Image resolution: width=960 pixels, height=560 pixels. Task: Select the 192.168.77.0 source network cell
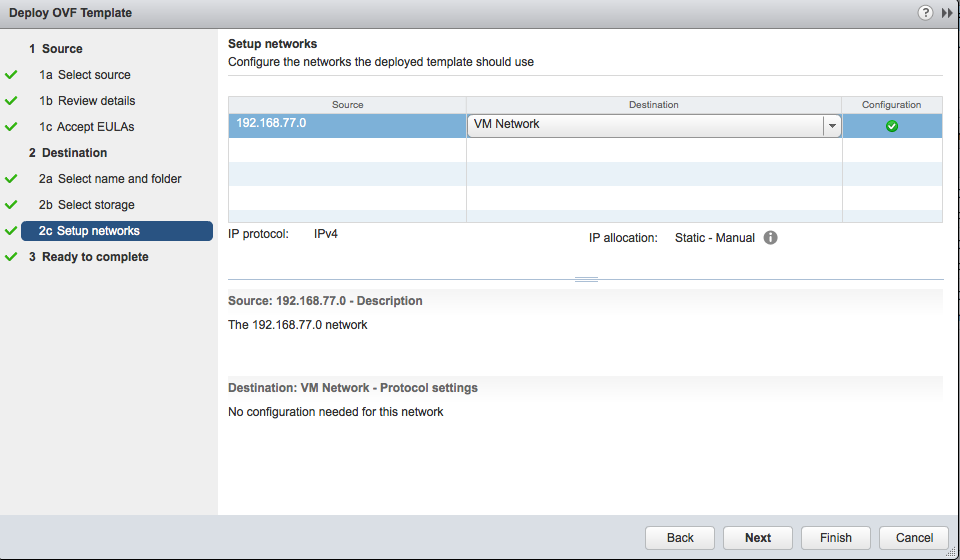pyautogui.click(x=347, y=125)
